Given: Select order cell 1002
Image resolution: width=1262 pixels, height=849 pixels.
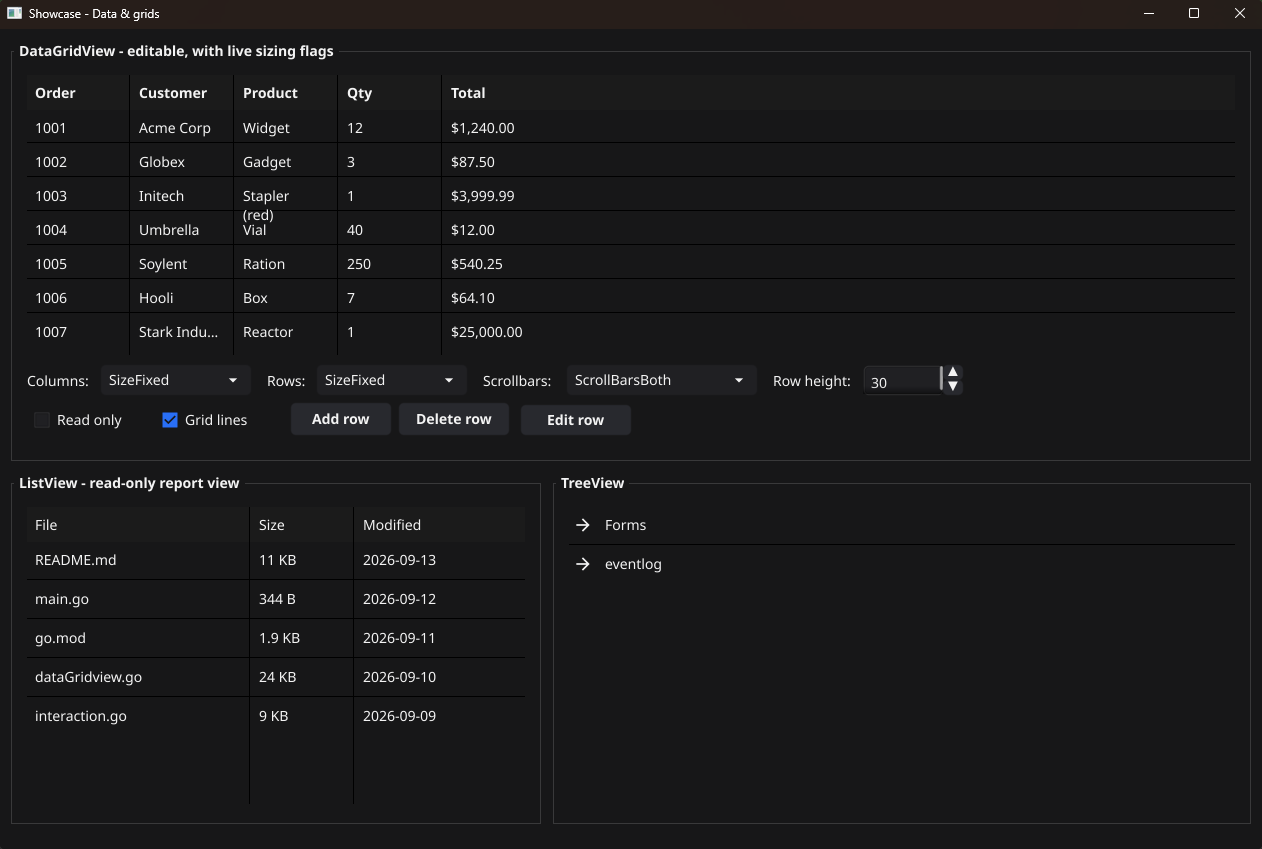Looking at the screenshot, I should tap(78, 162).
